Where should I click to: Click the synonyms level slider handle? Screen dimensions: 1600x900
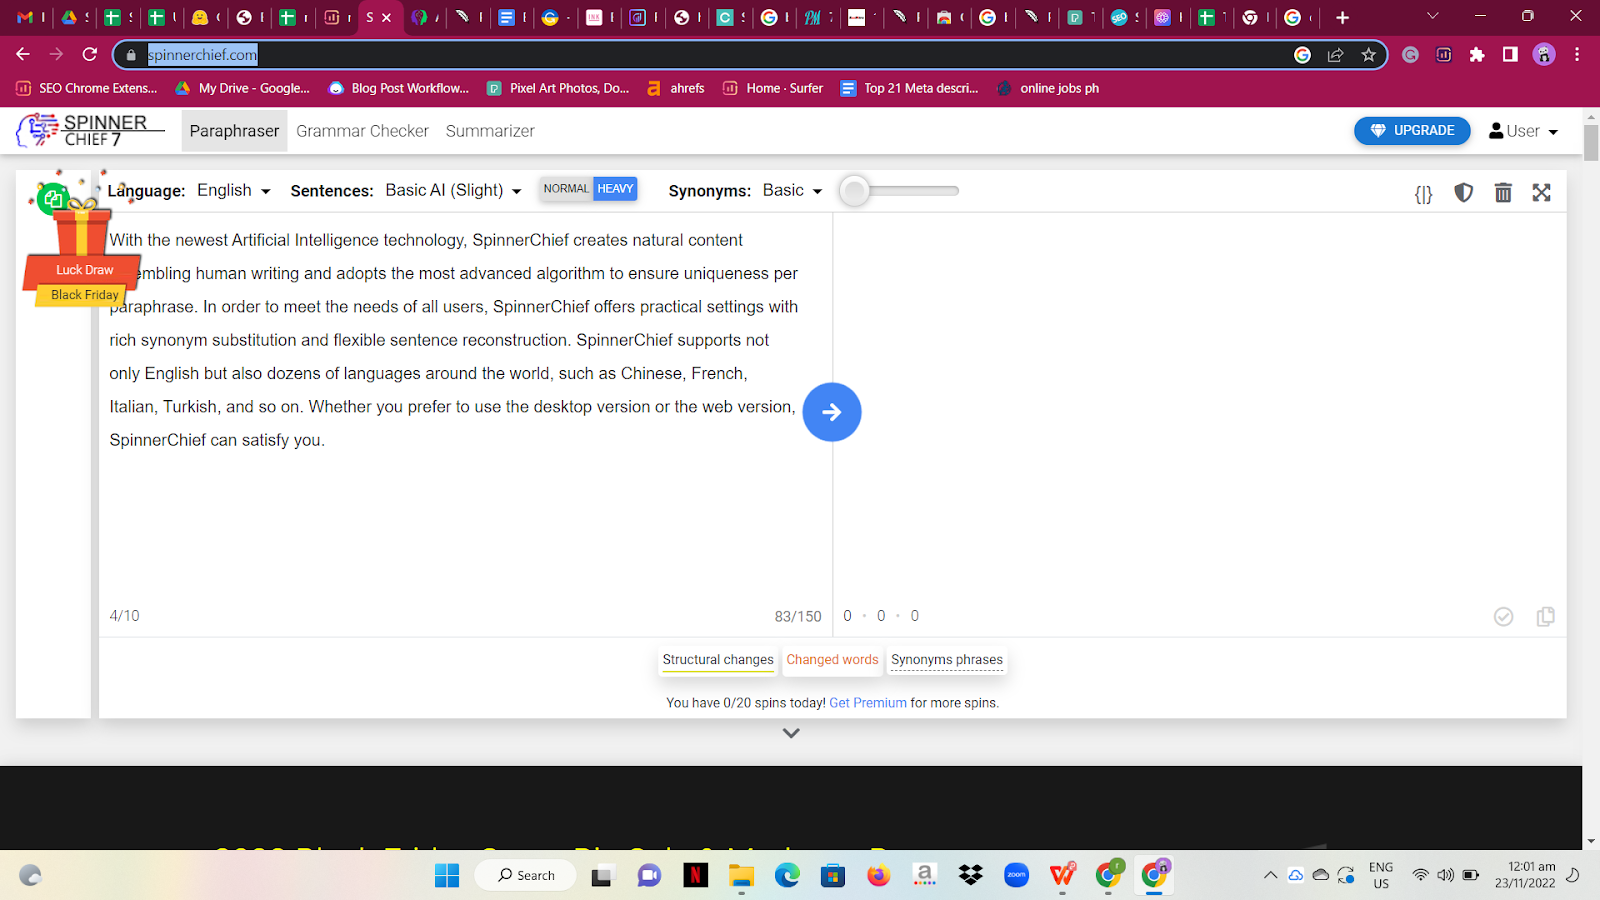854,190
